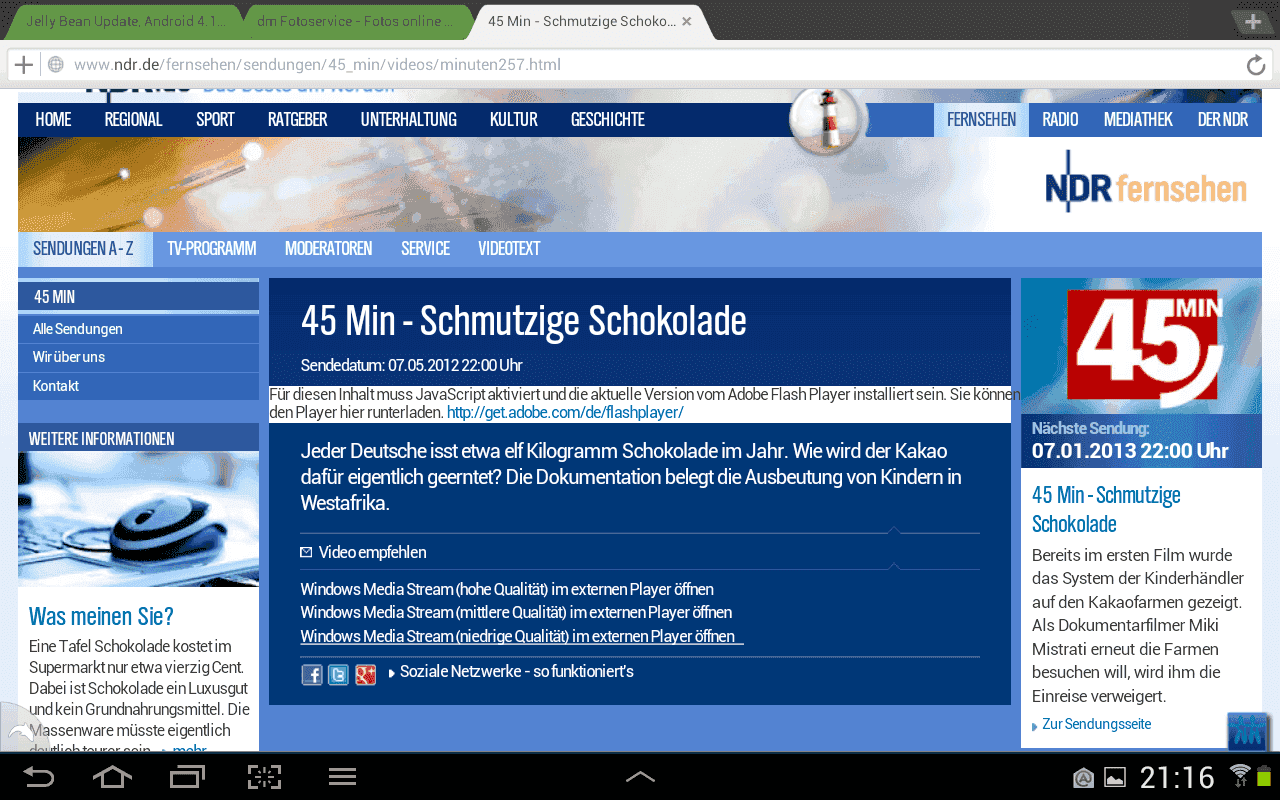Tap the blue floating icon bottom right
The height and width of the screenshot is (800, 1280).
point(1248,731)
